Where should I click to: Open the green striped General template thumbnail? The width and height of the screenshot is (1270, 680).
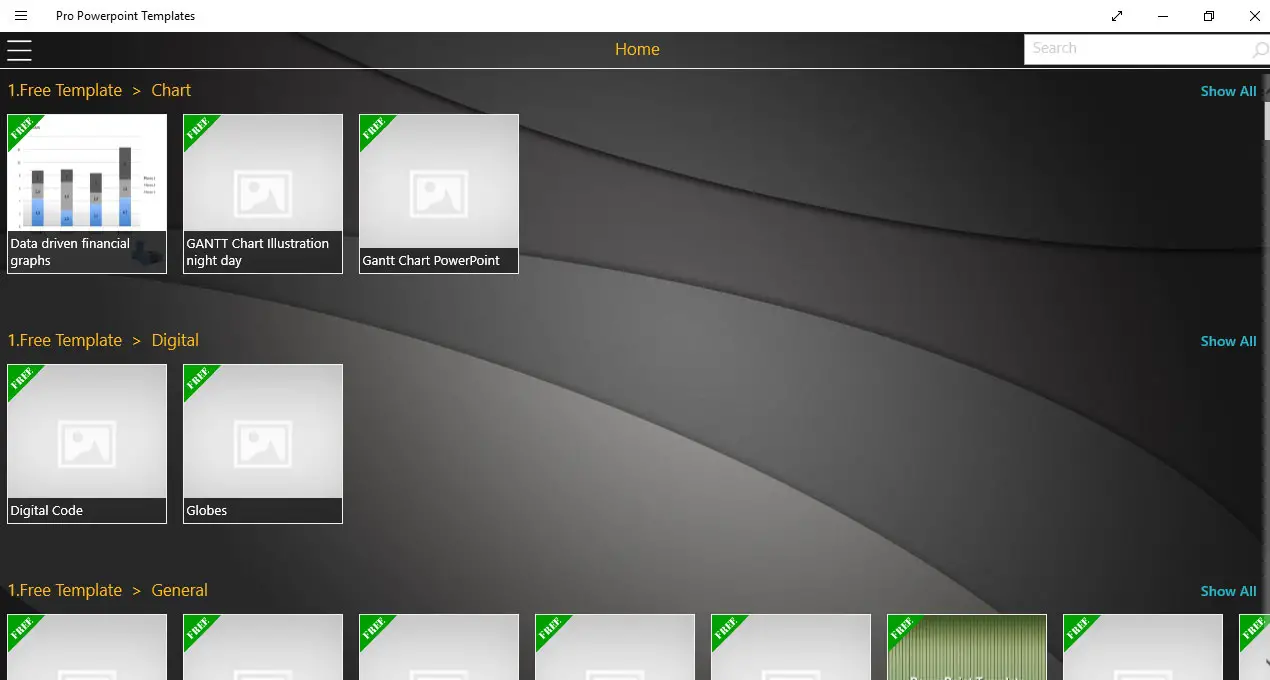(x=967, y=647)
